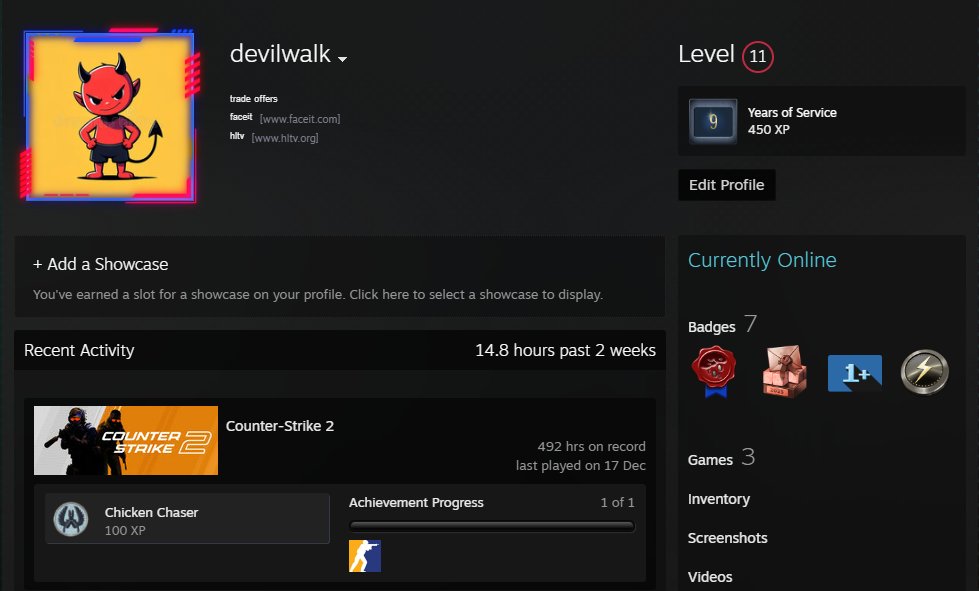This screenshot has width=979, height=591.
Task: Click the Chicken Chaser achievement shield icon
Action: [x=70, y=517]
